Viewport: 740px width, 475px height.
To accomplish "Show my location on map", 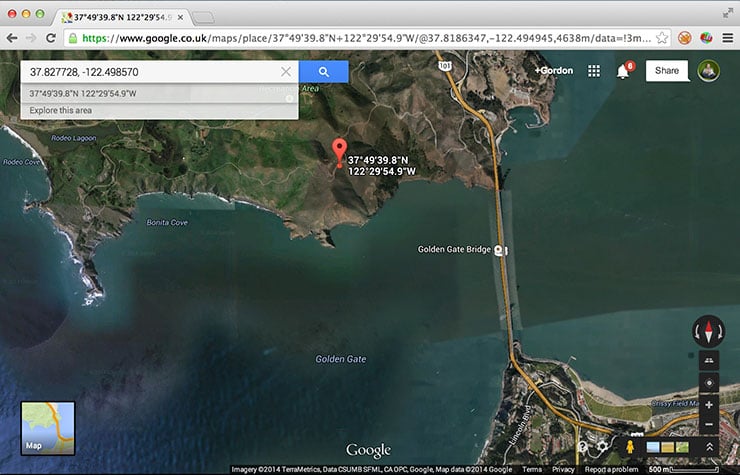I will (x=709, y=383).
